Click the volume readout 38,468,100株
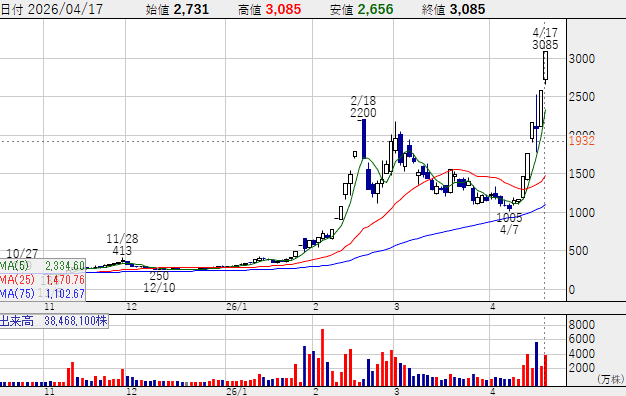Screen dimensions: 626x396 click(x=76, y=321)
